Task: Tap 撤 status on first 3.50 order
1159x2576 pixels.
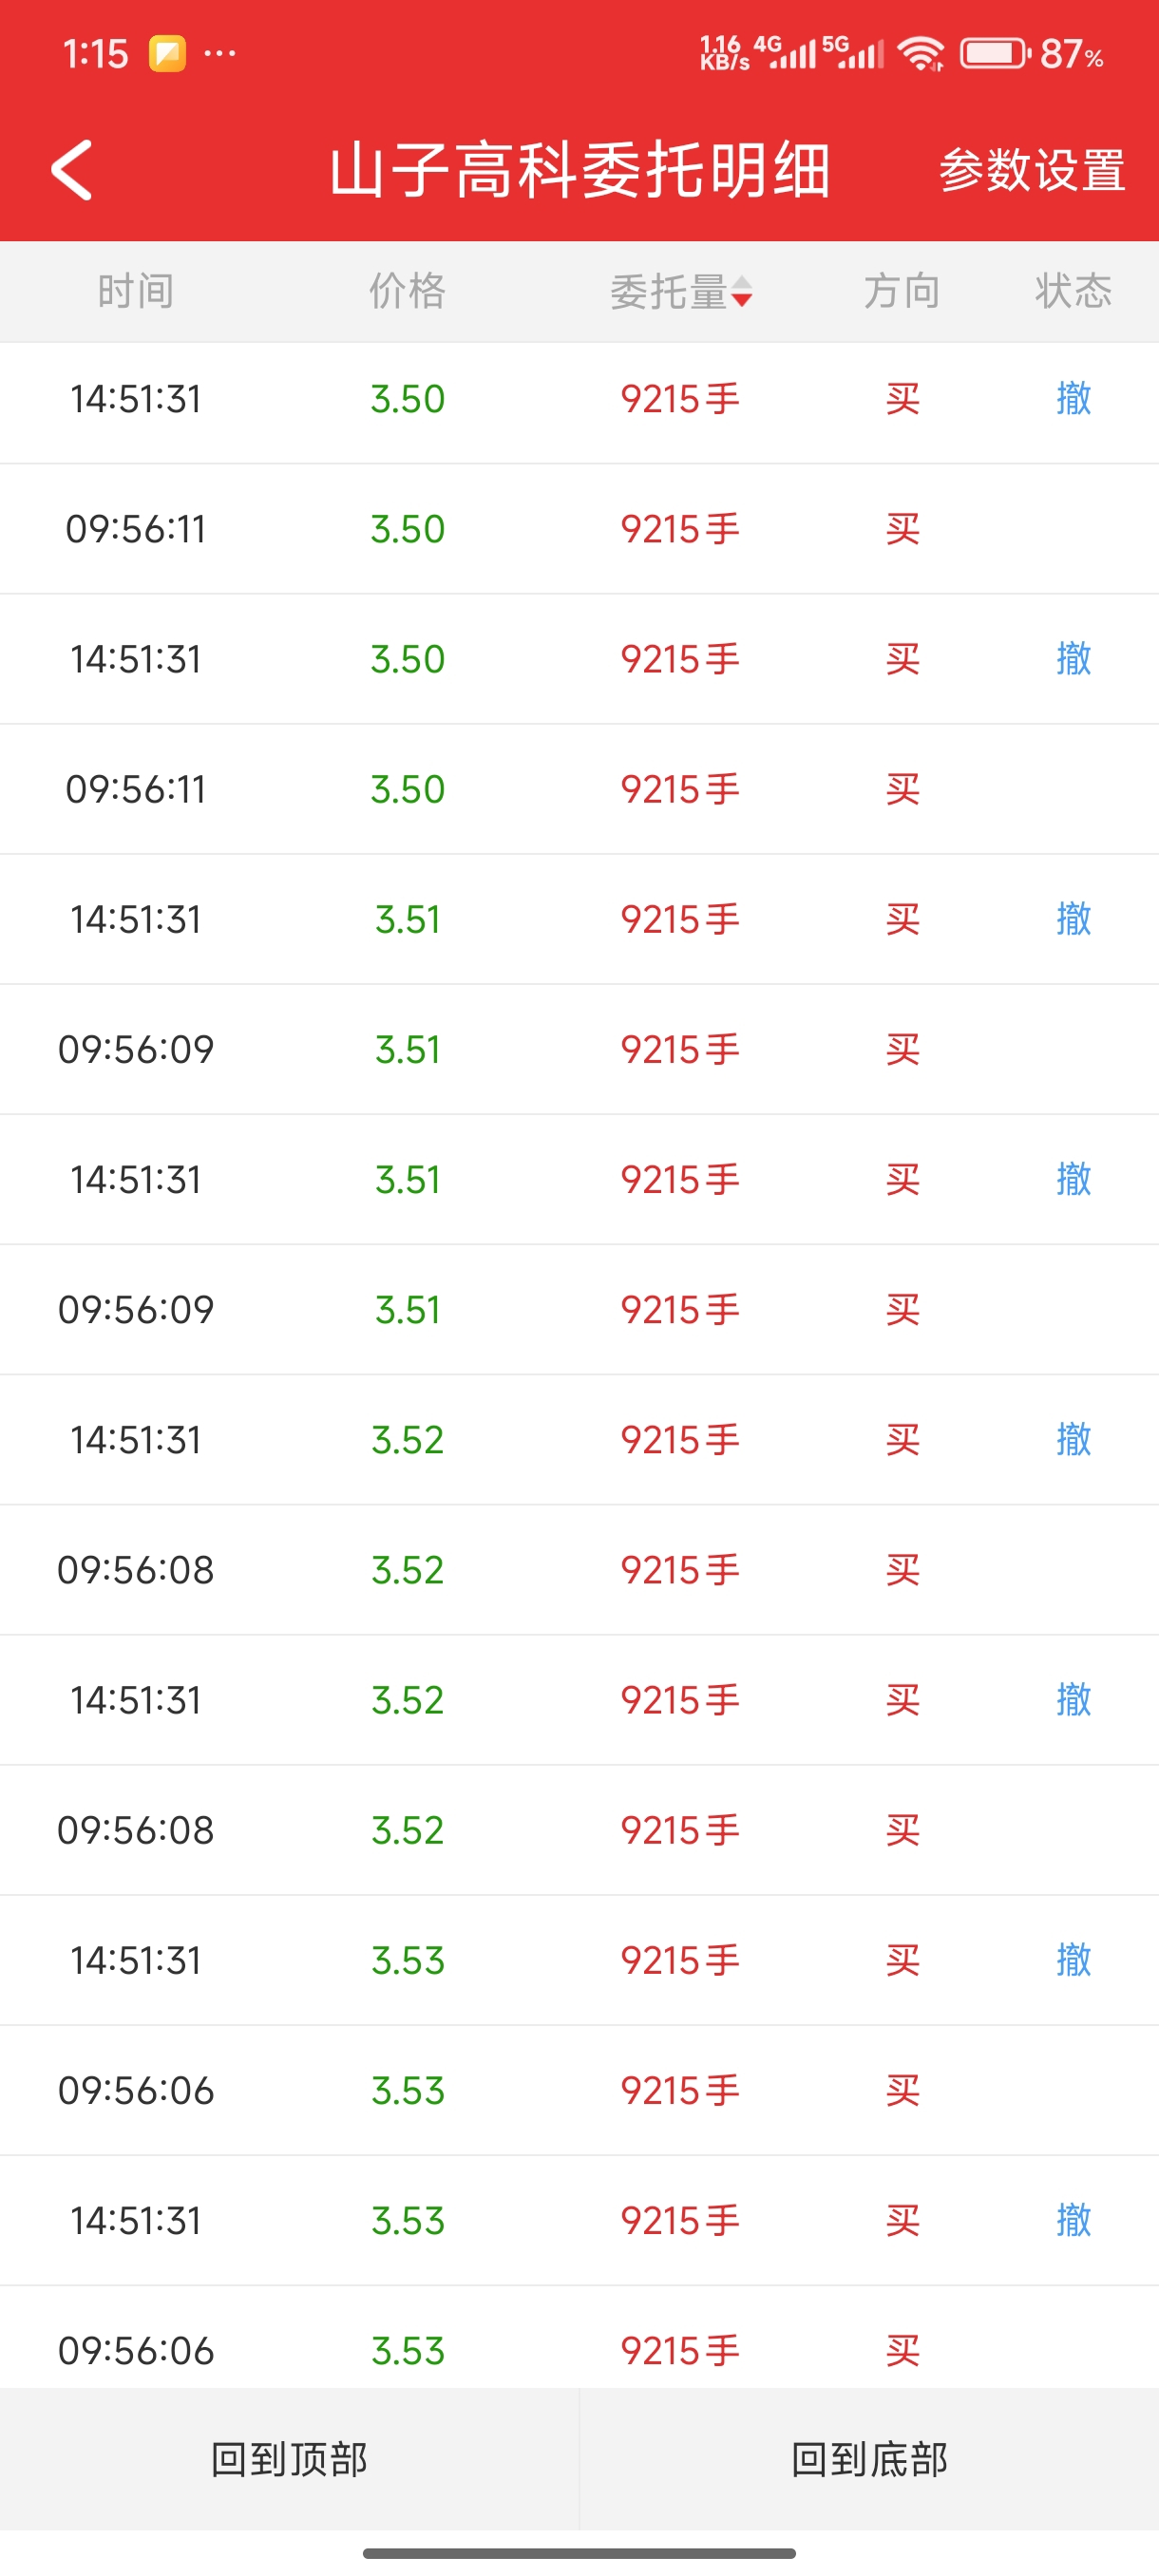Action: [x=1073, y=399]
